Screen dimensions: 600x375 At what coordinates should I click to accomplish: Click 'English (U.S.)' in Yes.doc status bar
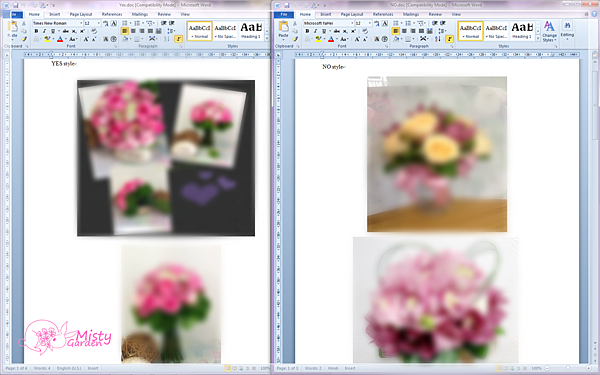(x=69, y=368)
